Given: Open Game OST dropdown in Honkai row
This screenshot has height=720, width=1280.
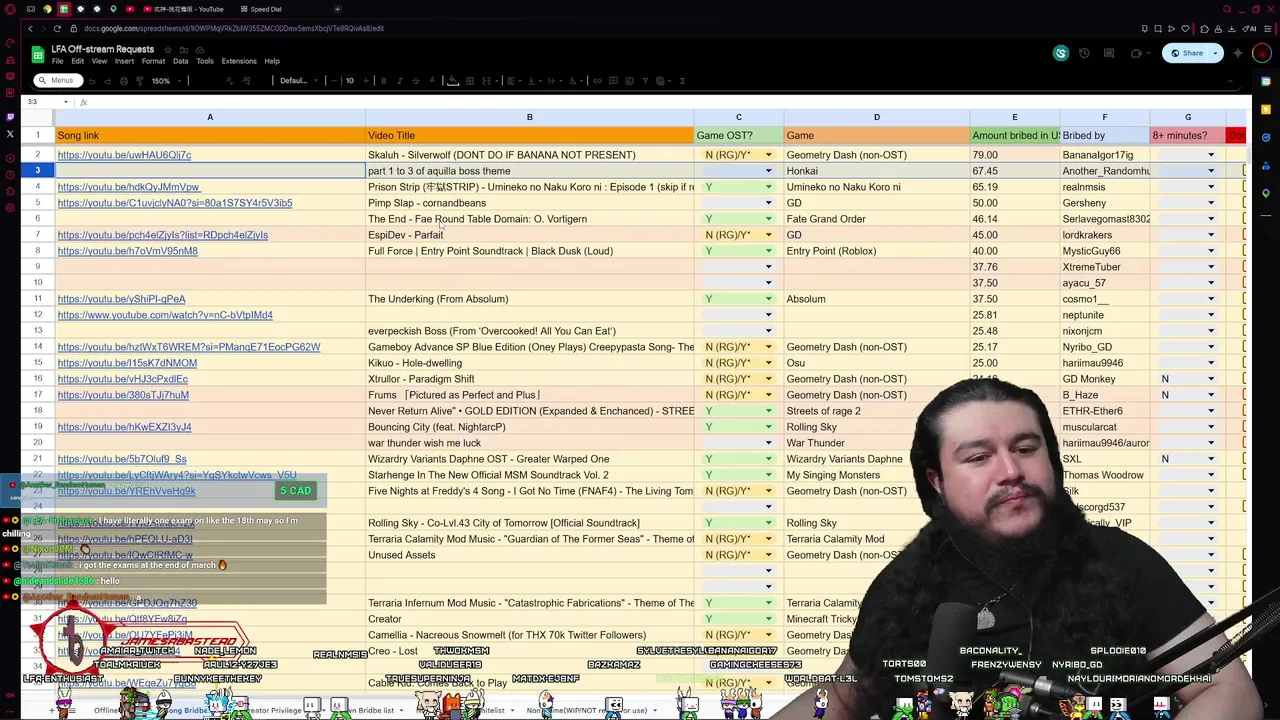Looking at the screenshot, I should (769, 171).
